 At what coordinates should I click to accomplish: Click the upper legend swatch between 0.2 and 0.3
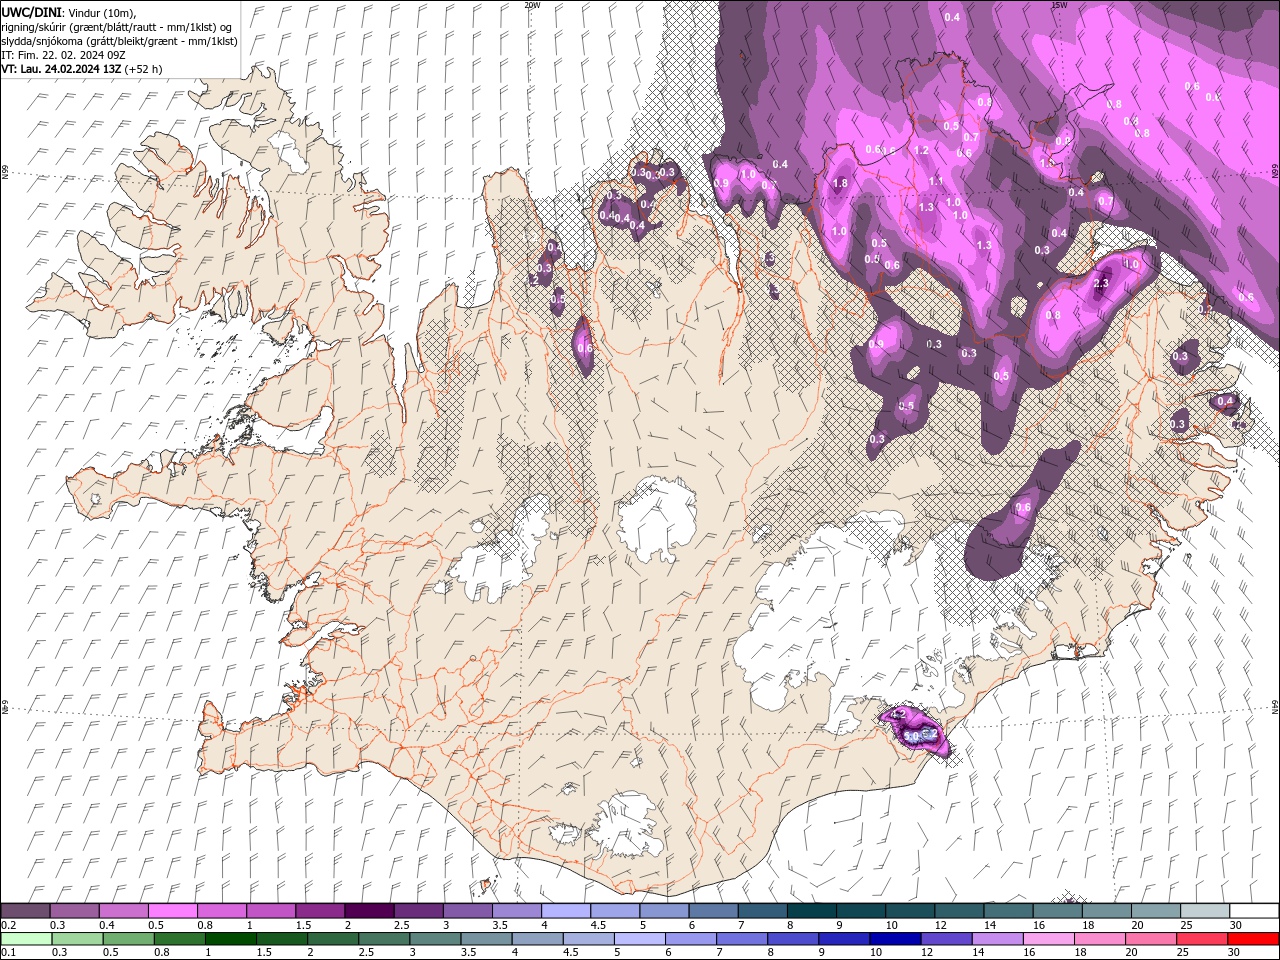[25, 911]
